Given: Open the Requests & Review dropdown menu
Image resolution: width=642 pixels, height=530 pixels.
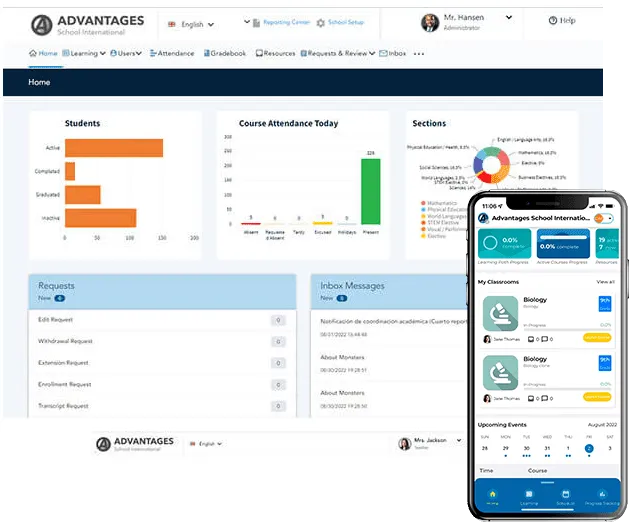Looking at the screenshot, I should tap(337, 54).
